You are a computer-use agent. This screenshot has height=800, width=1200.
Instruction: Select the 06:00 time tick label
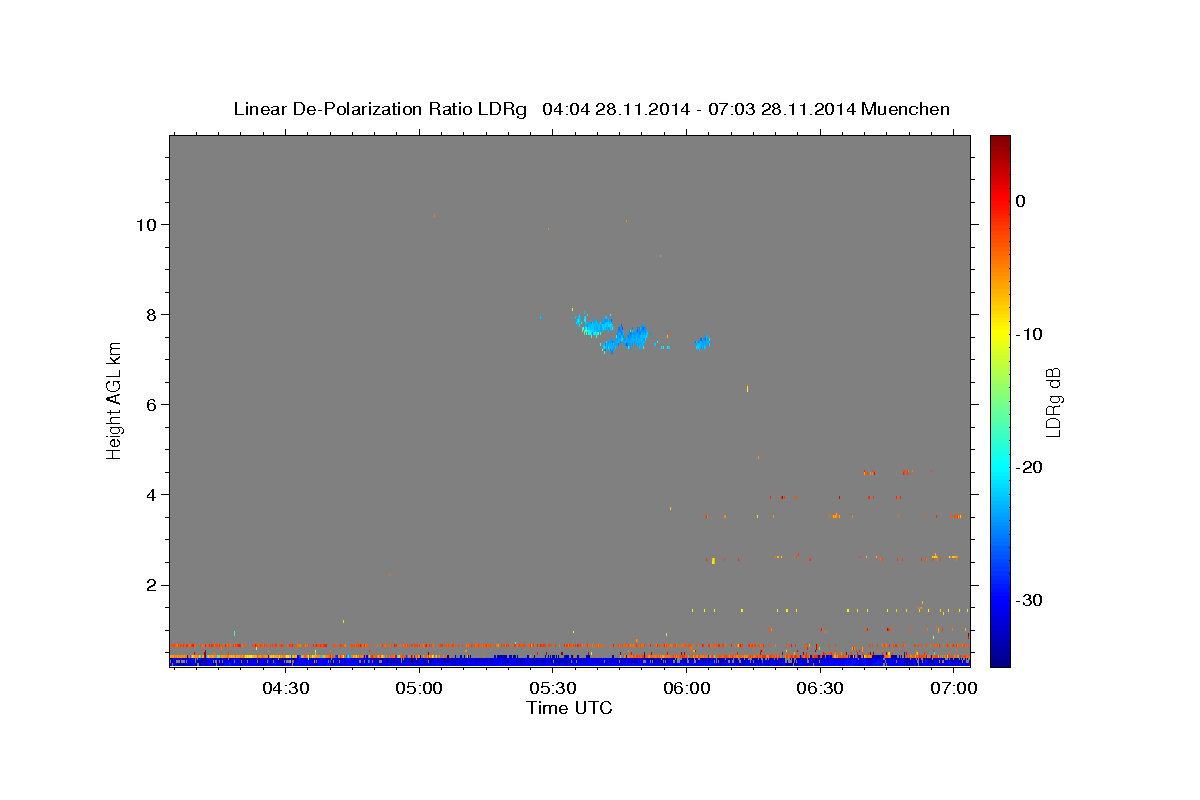[686, 689]
